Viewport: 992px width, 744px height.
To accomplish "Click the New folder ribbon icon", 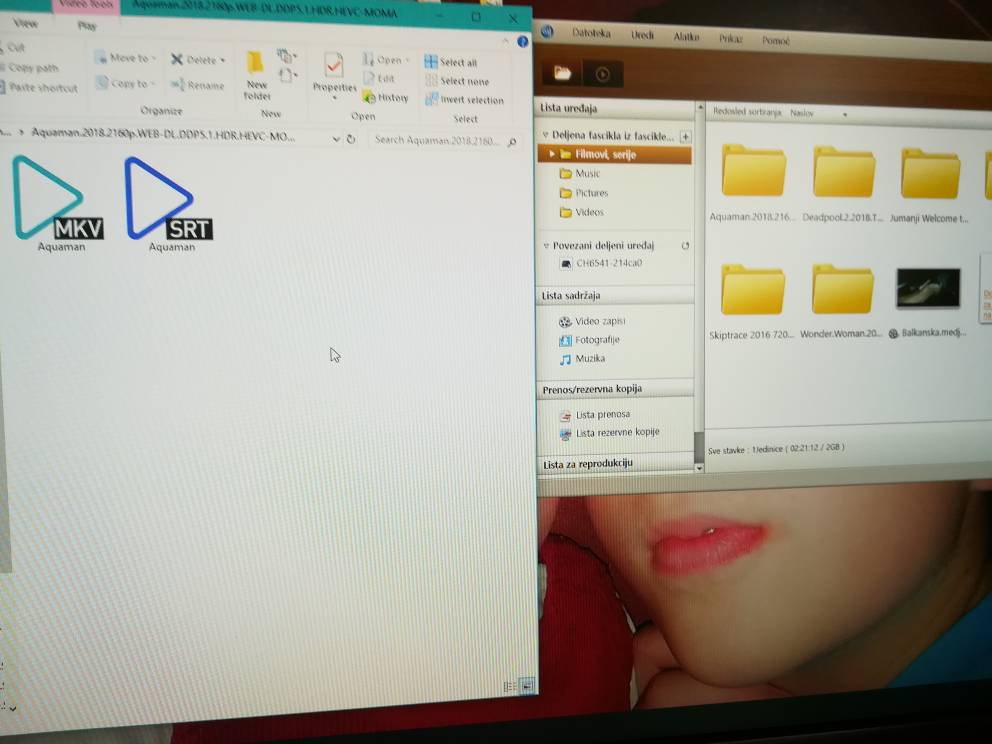I will click(x=256, y=75).
